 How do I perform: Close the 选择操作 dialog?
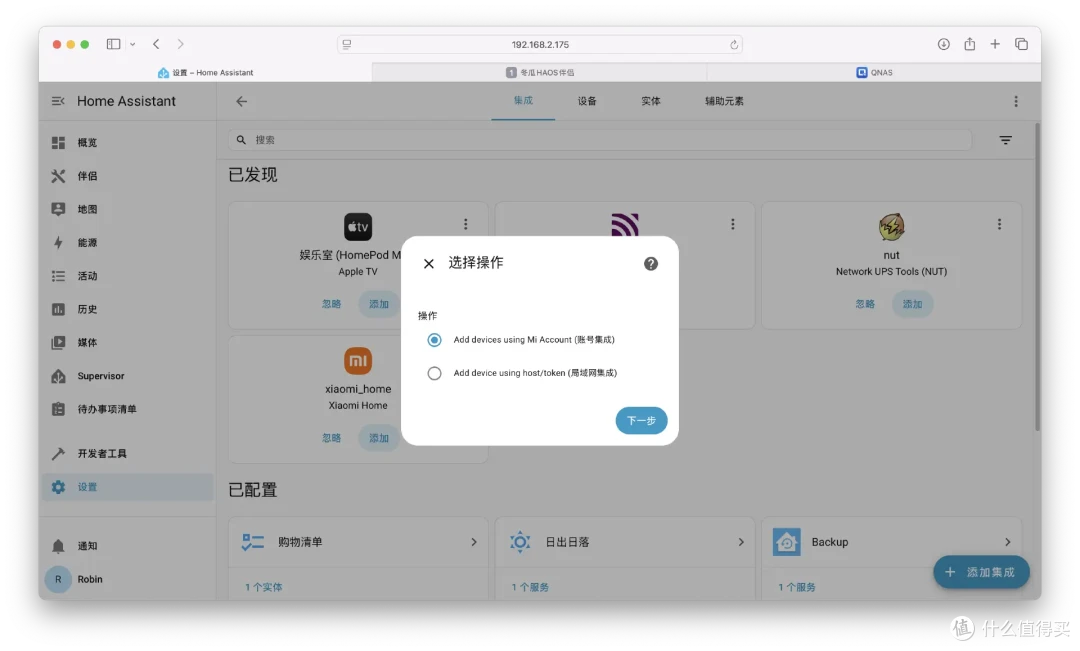[428, 264]
